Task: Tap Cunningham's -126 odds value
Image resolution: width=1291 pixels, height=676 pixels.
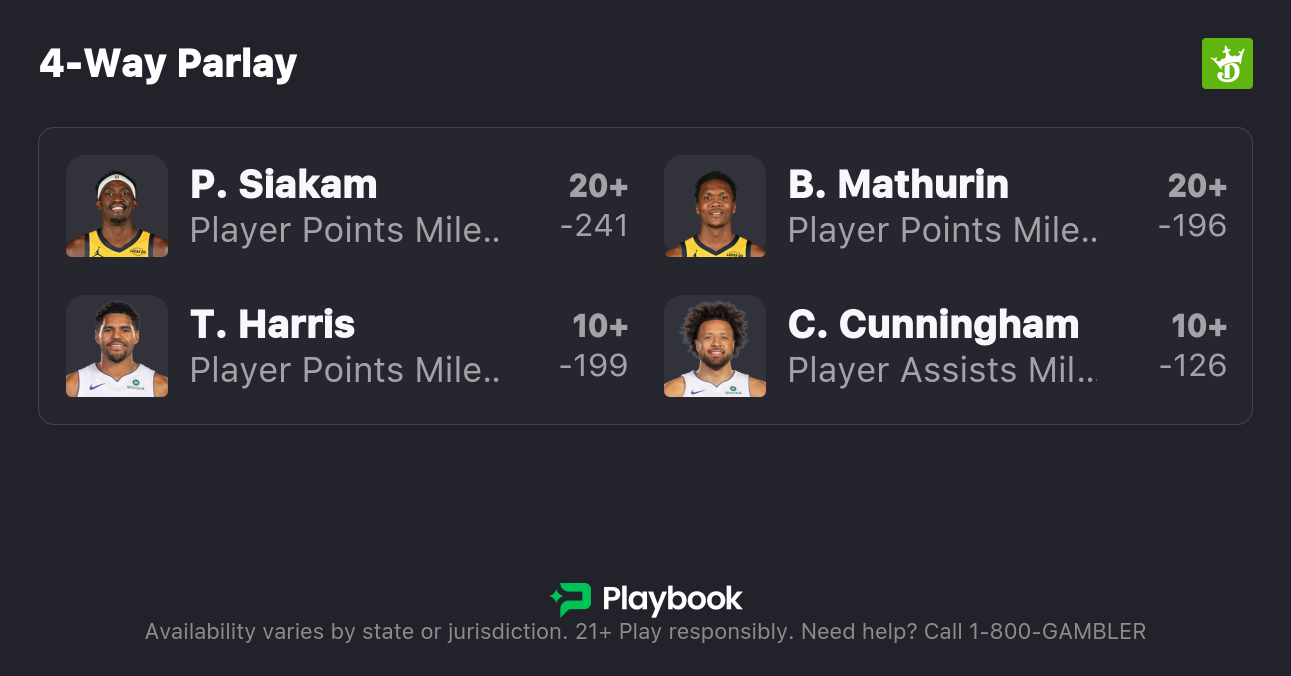Action: coord(1192,366)
